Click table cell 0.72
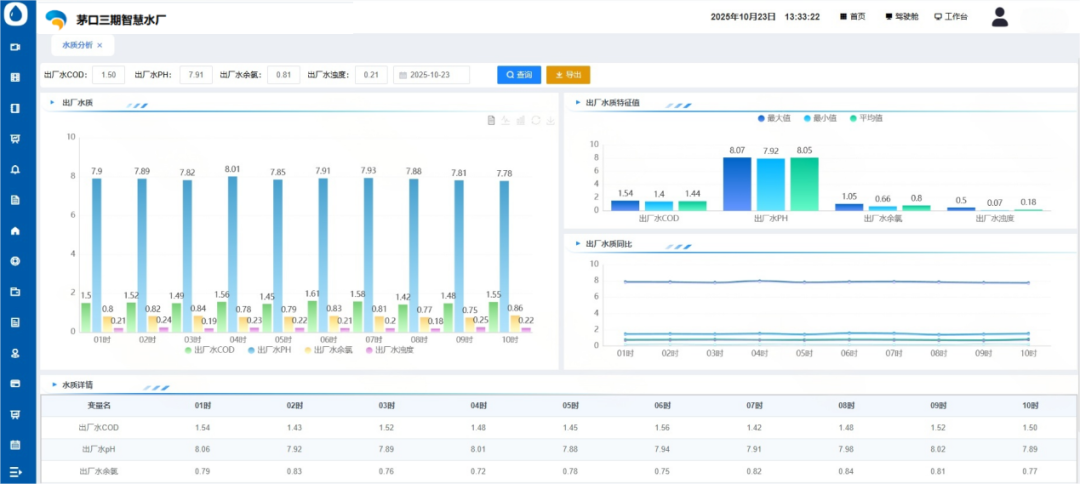Image resolution: width=1080 pixels, height=484 pixels. click(x=478, y=472)
